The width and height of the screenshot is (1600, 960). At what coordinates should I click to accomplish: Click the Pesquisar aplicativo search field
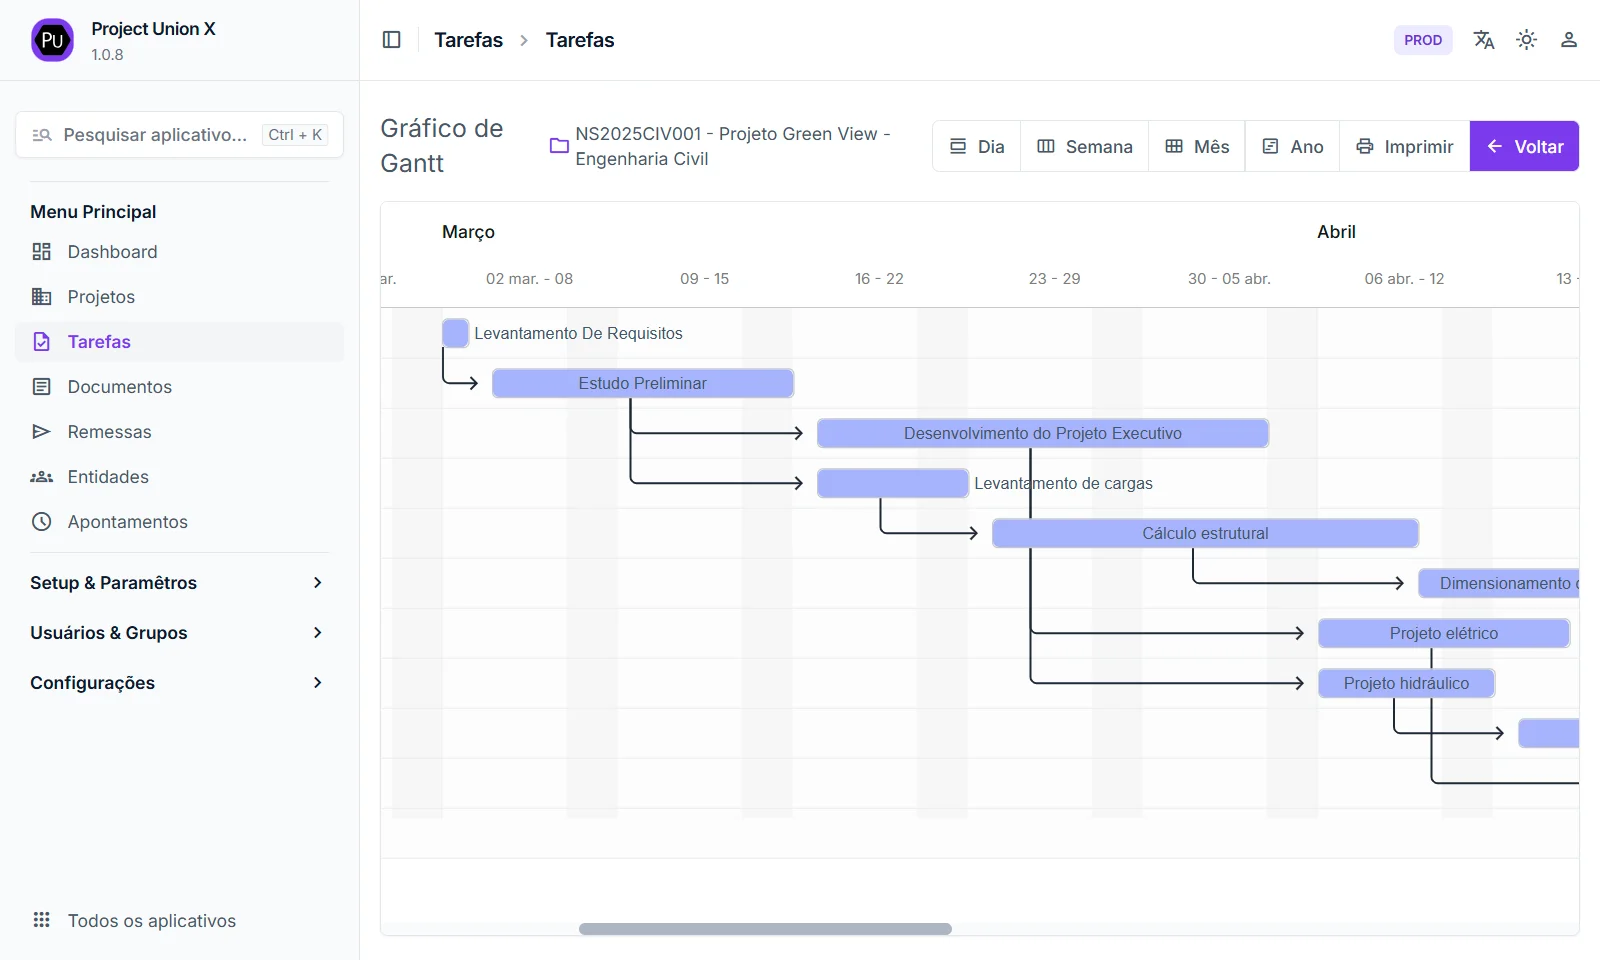155,135
